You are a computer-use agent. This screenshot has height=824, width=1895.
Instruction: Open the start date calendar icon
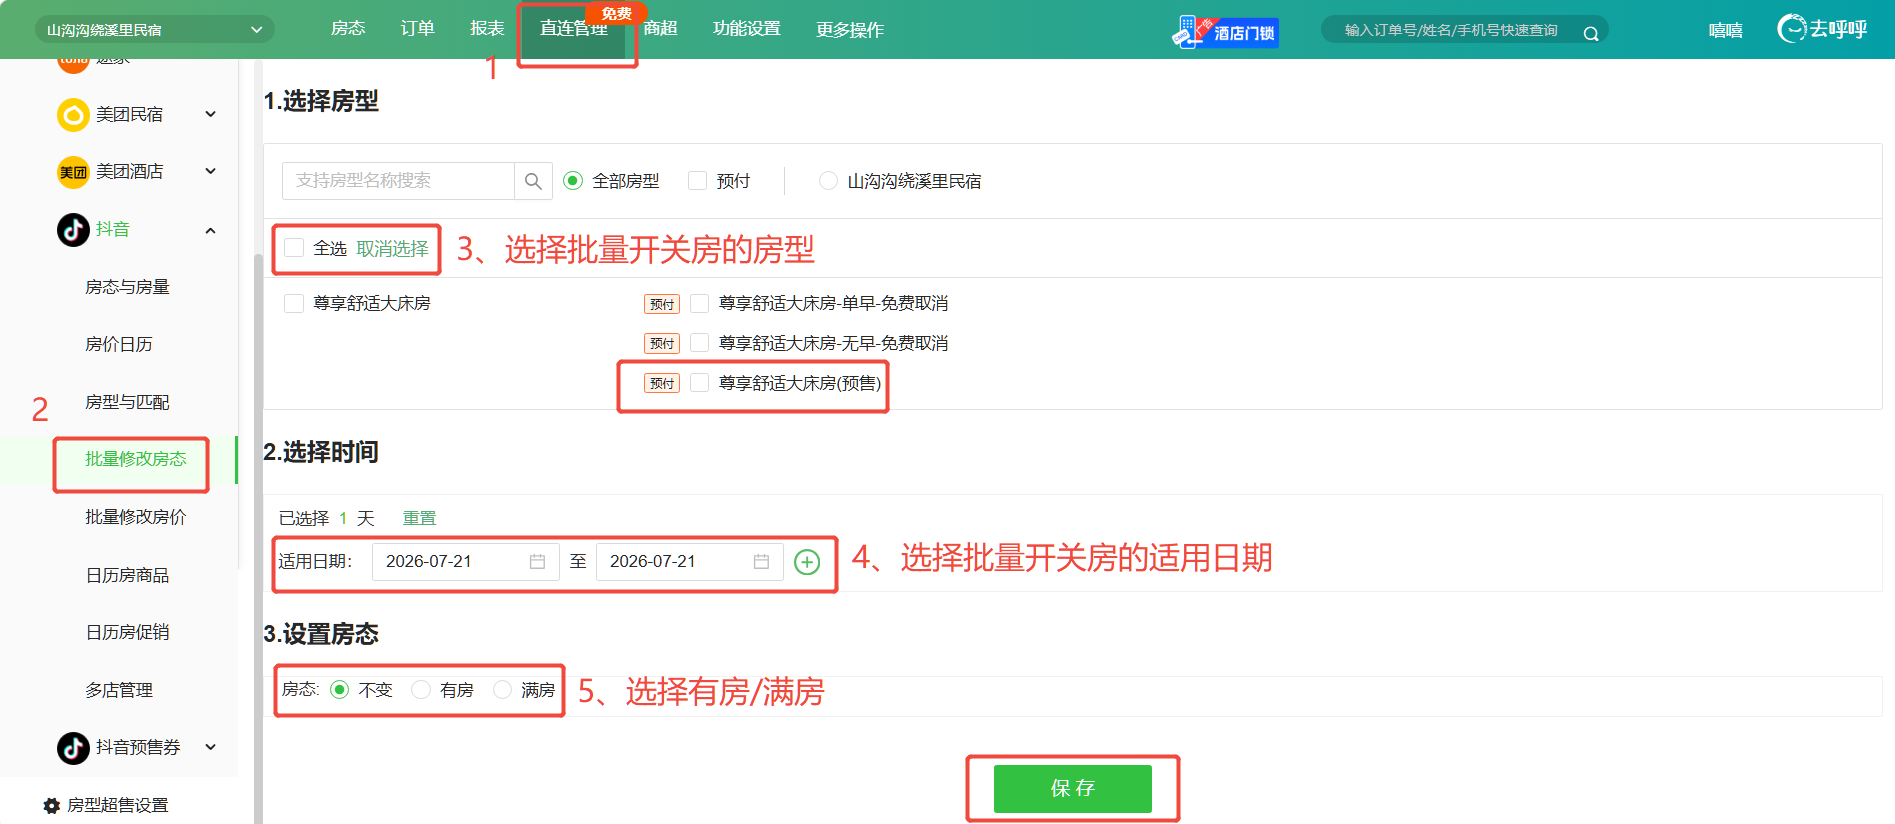click(x=537, y=562)
